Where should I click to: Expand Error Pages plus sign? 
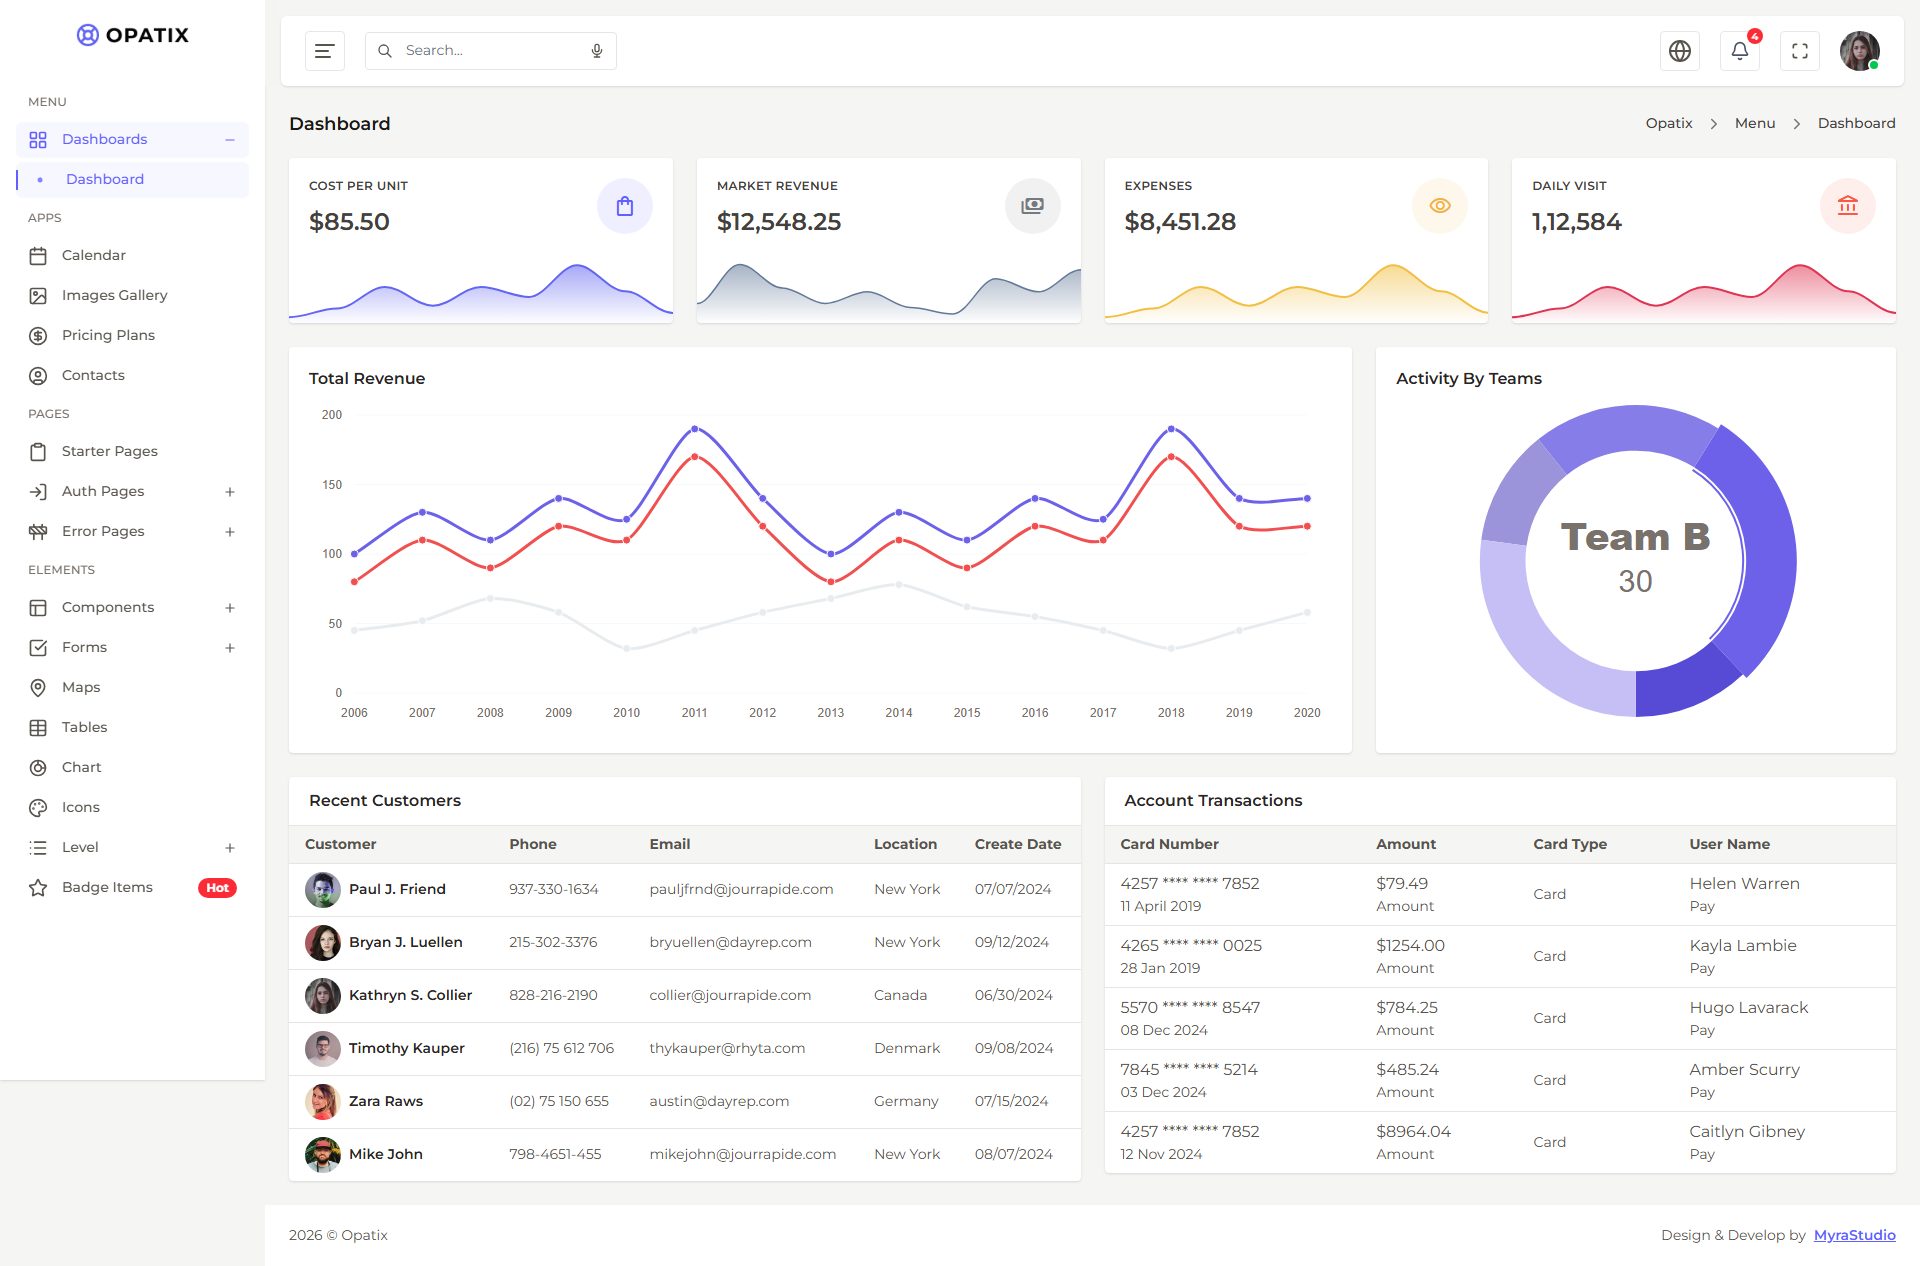coord(230,532)
